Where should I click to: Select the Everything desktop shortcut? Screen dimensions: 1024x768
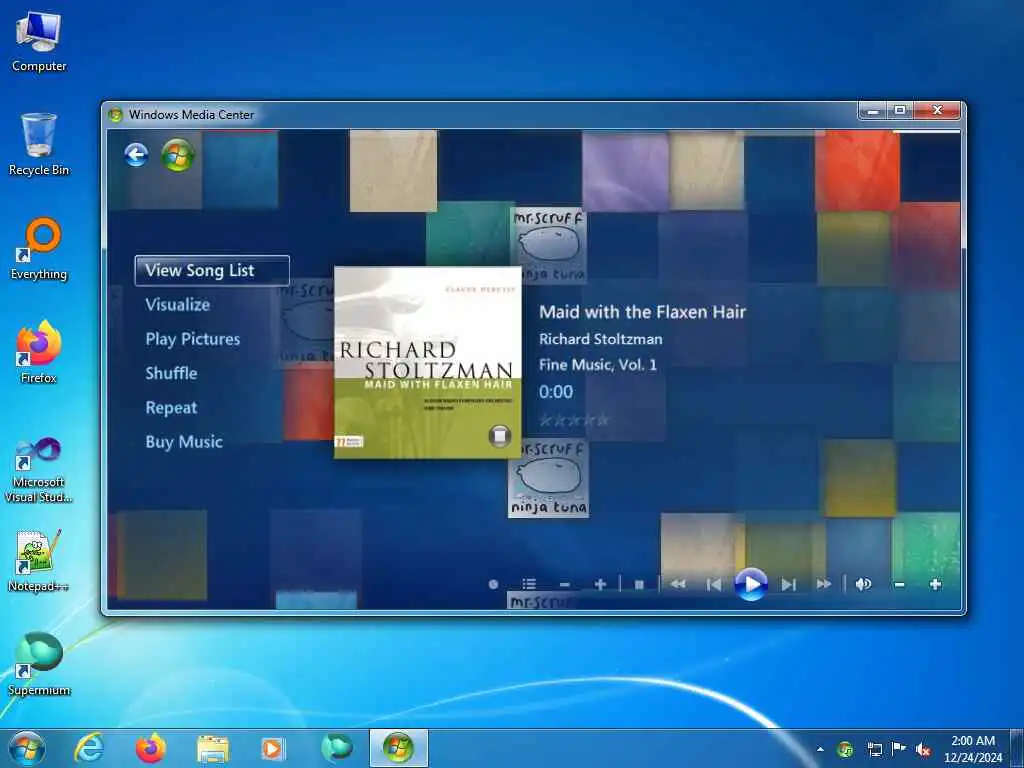pos(39,249)
